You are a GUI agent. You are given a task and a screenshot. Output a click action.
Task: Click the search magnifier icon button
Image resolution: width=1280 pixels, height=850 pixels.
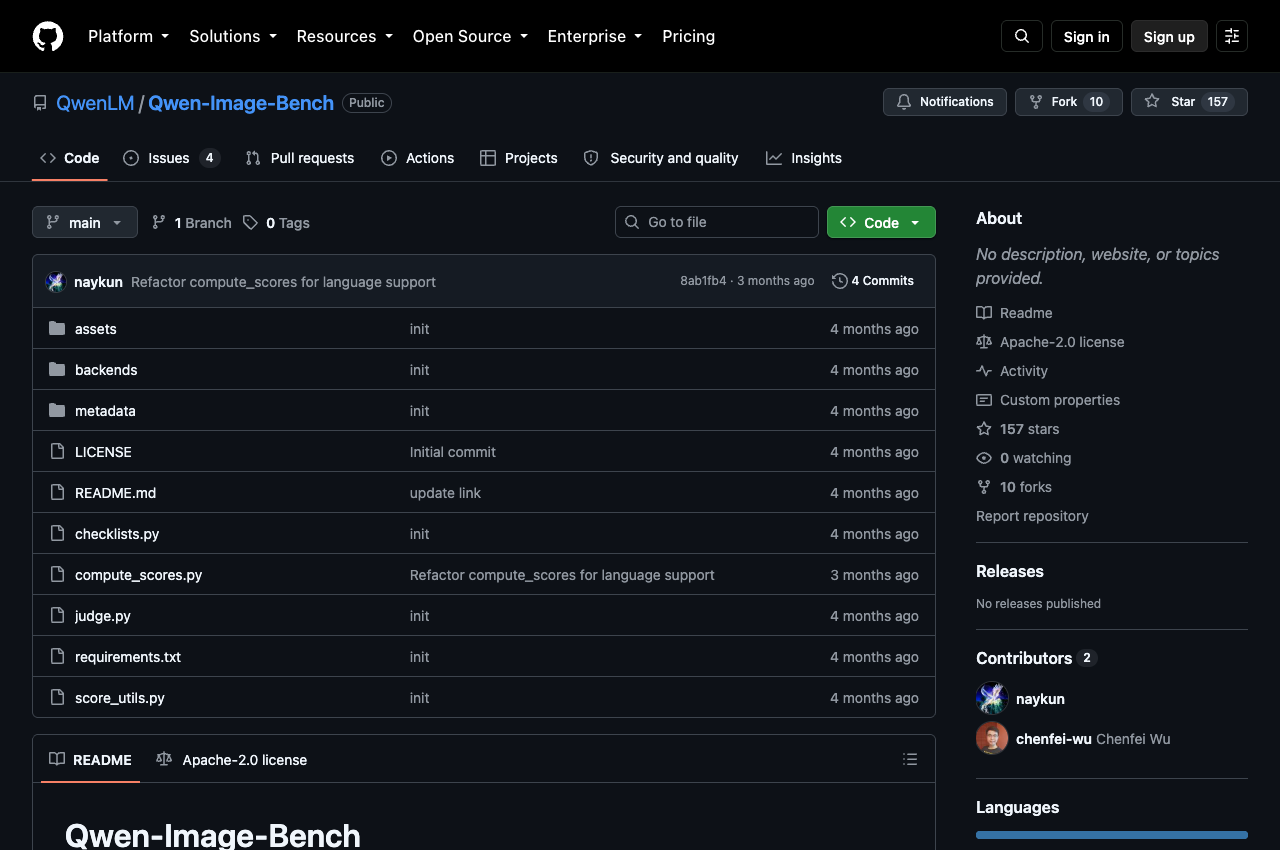click(x=1022, y=36)
